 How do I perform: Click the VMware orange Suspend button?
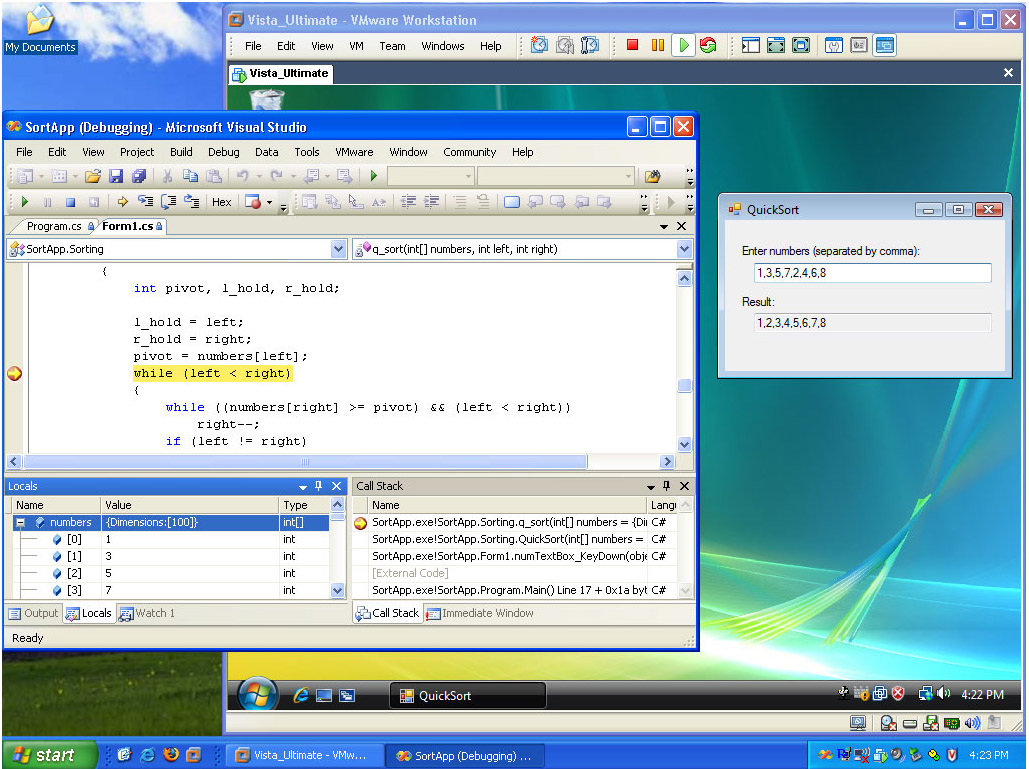658,45
